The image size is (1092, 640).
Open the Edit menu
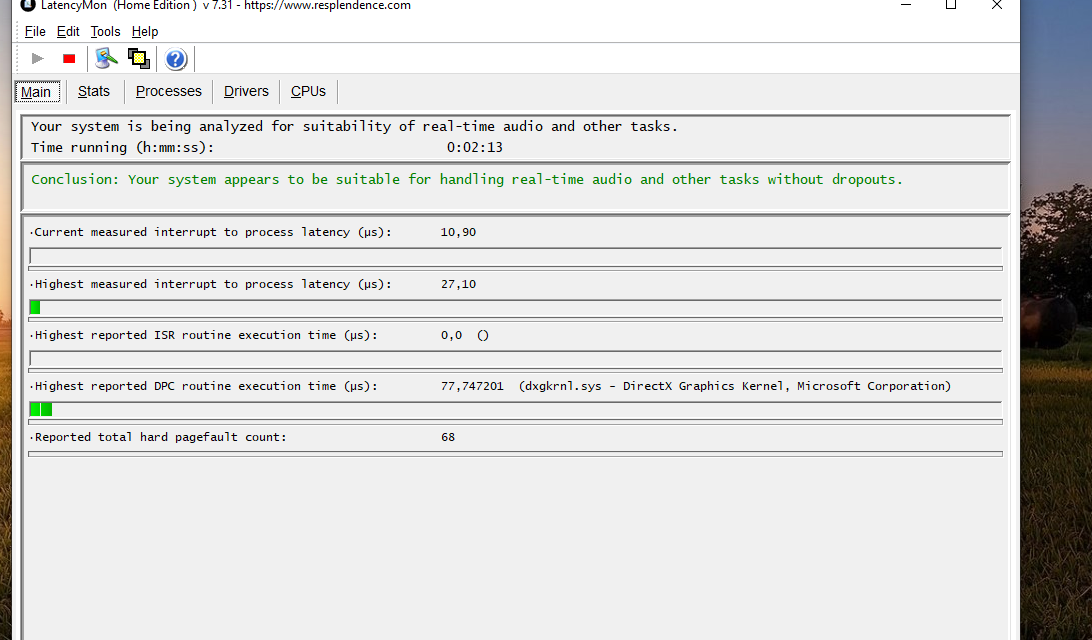coord(68,31)
